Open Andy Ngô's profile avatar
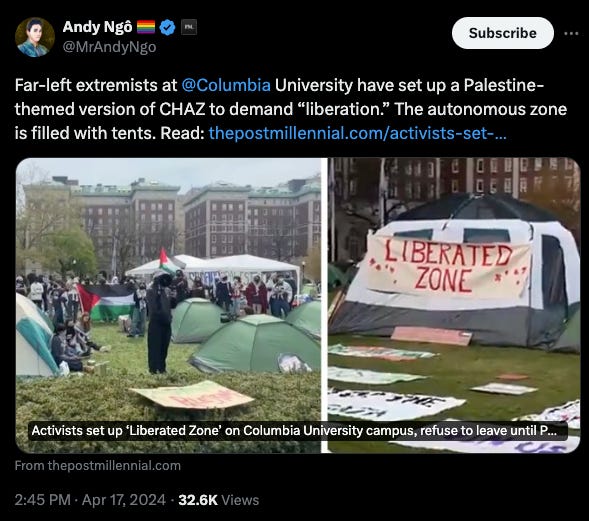The width and height of the screenshot is (589, 521). 35,37
